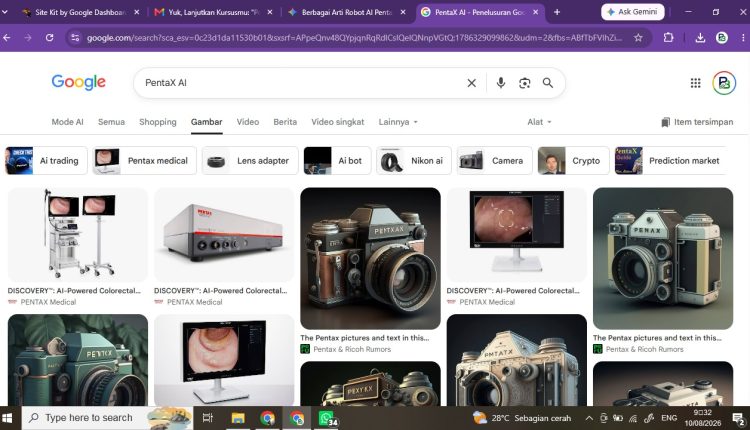Select the Video search tab
Screen dimensions: 750x430
click(248, 122)
